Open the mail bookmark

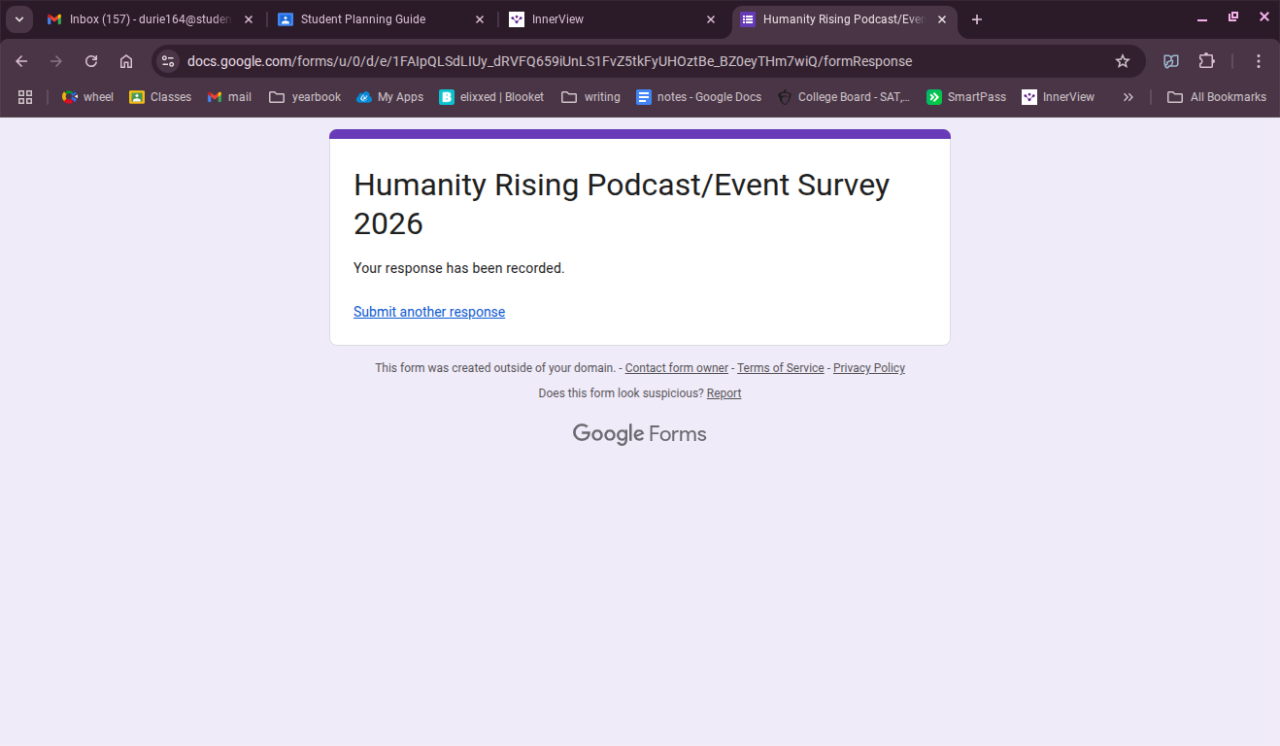coord(230,97)
